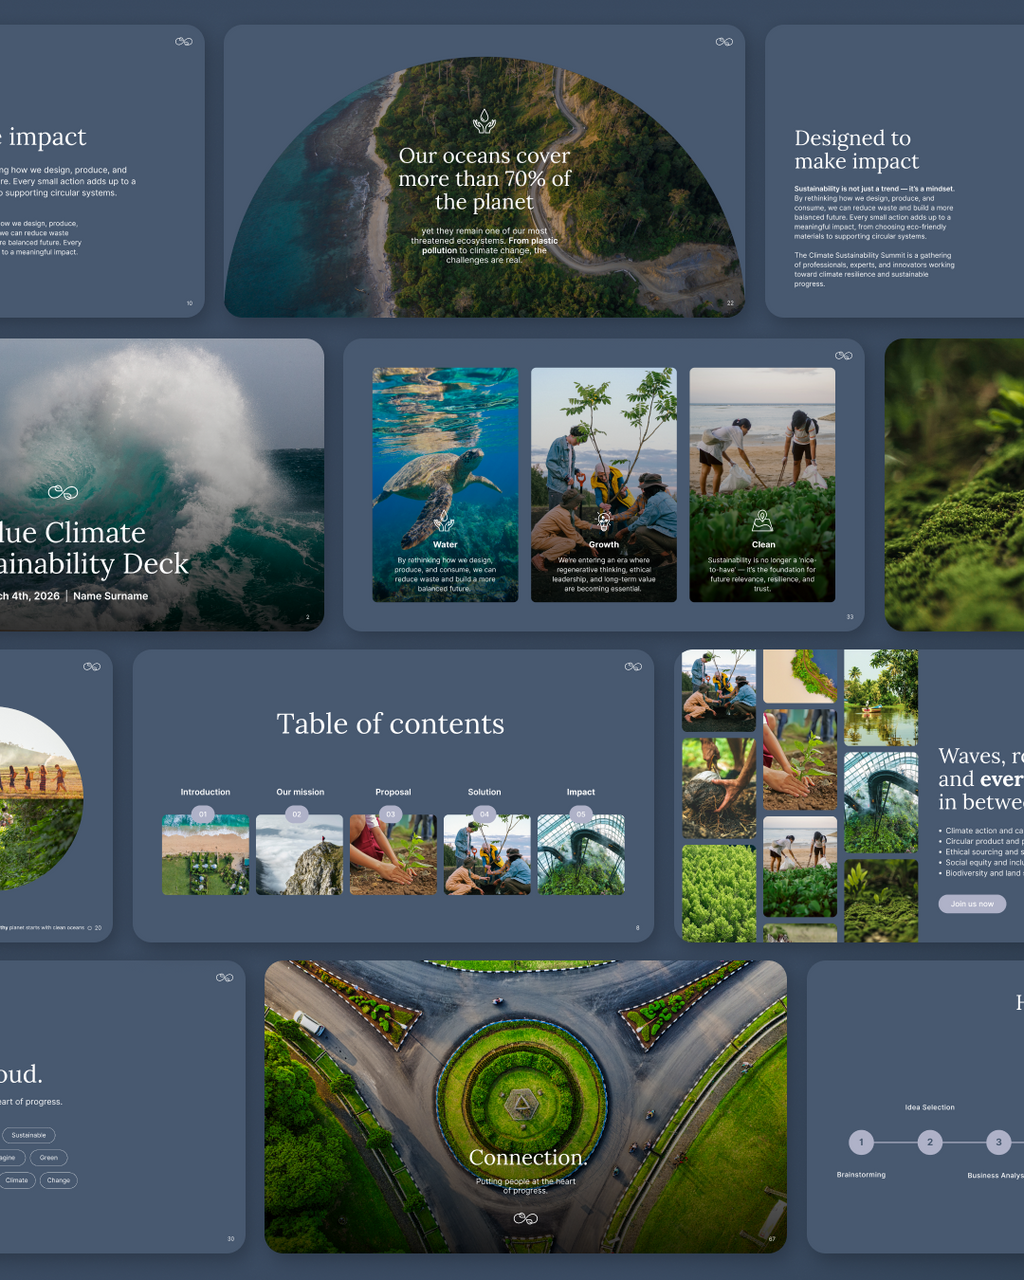
Task: Open the Solution section thumbnail
Action: pos(487,856)
